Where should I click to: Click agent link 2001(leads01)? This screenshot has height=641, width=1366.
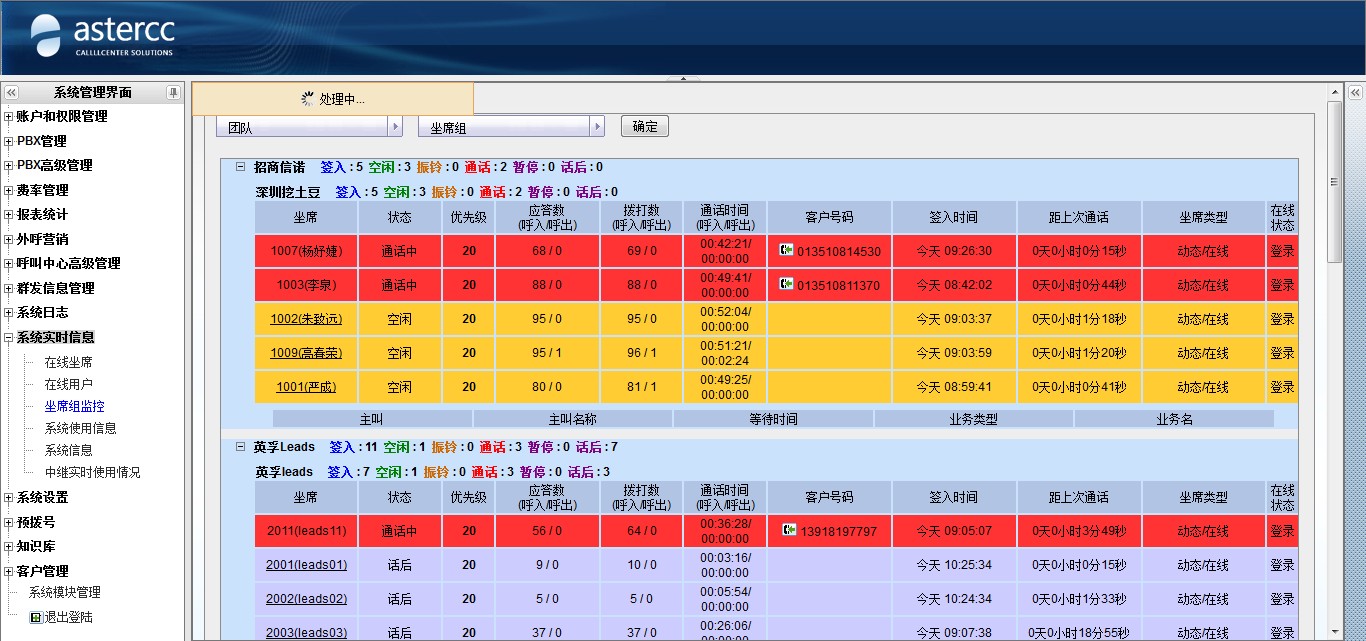(x=306, y=565)
